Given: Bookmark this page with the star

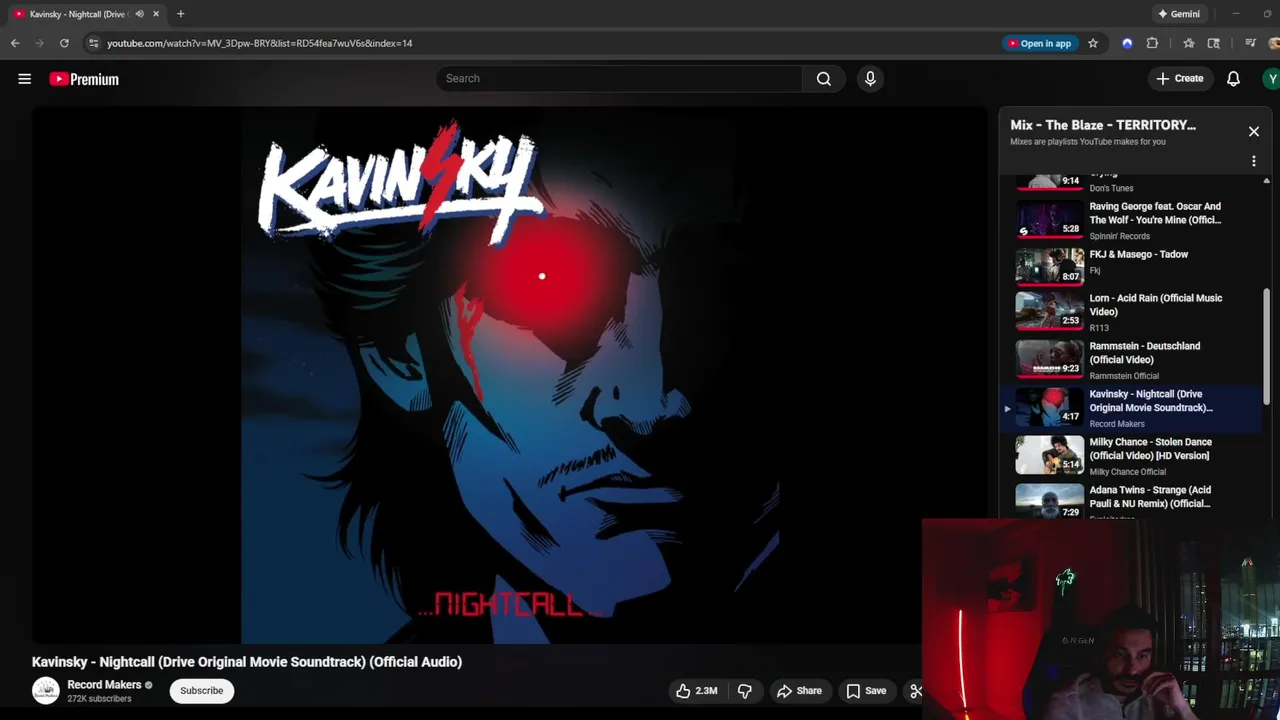Looking at the screenshot, I should coord(1093,43).
